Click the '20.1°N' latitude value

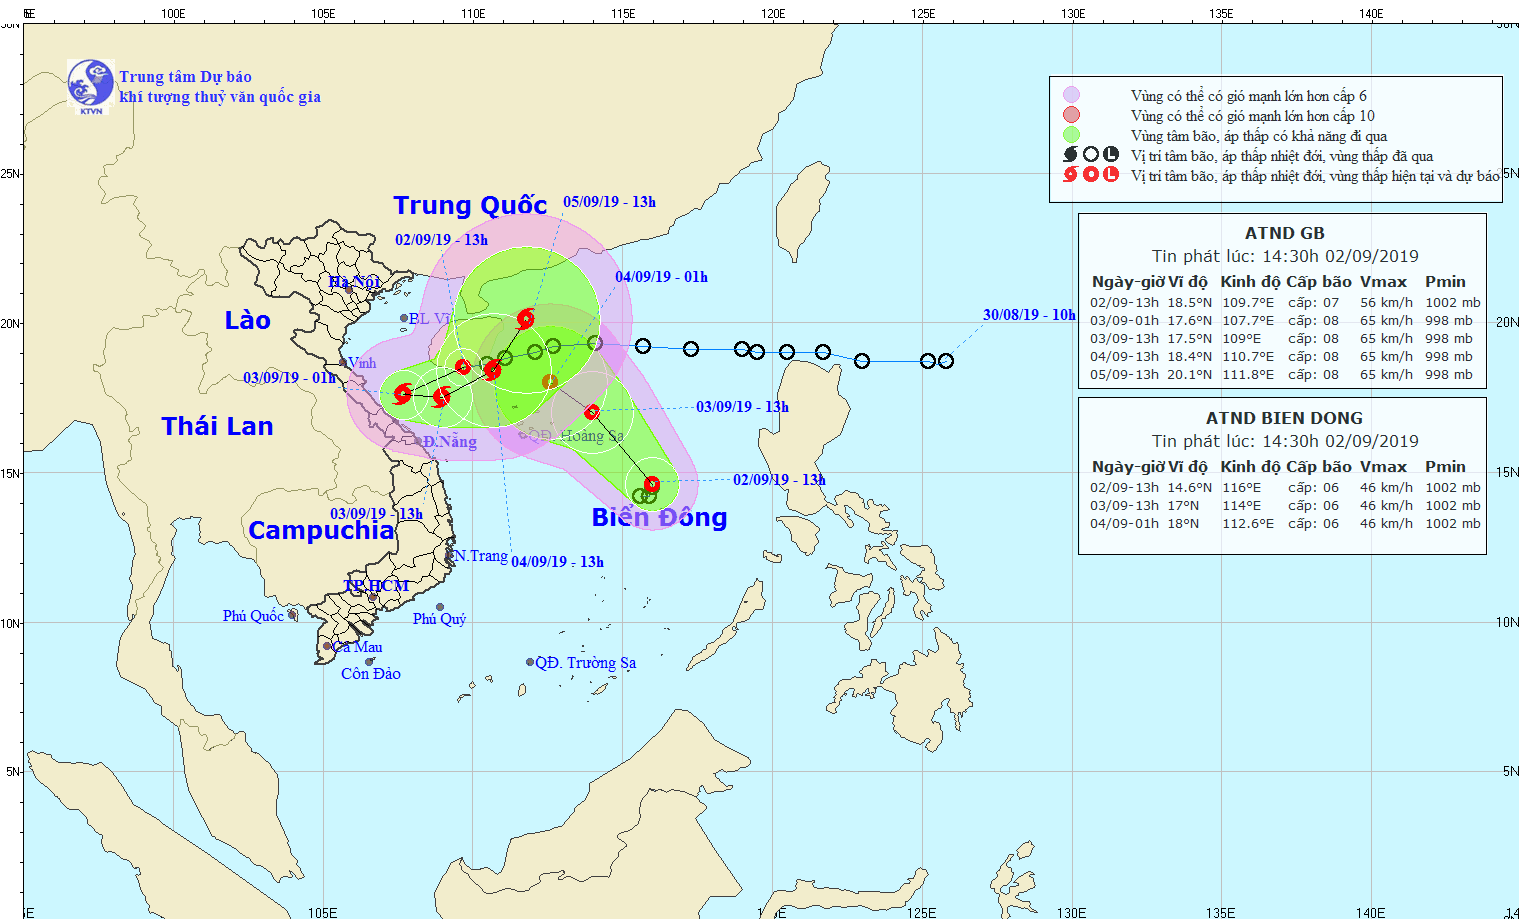1190,375
